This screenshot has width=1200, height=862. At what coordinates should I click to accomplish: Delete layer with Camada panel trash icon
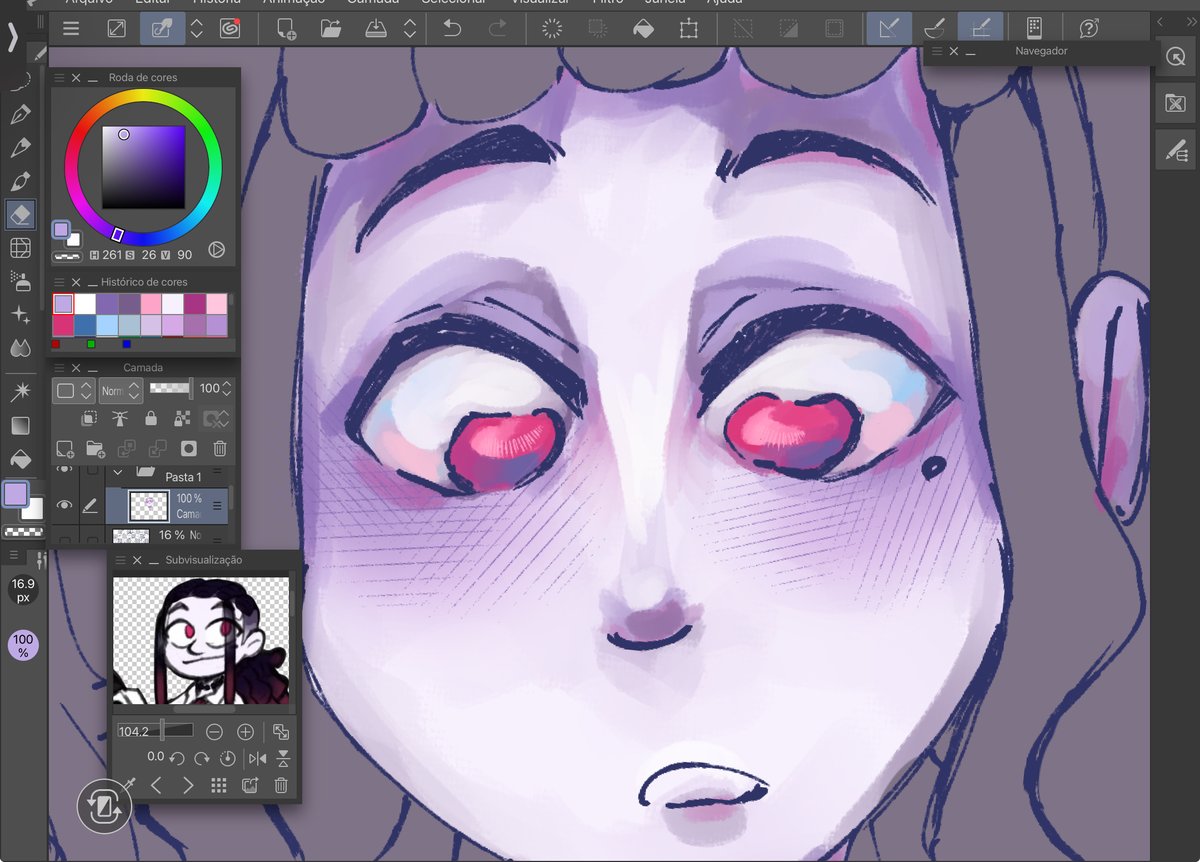(220, 449)
